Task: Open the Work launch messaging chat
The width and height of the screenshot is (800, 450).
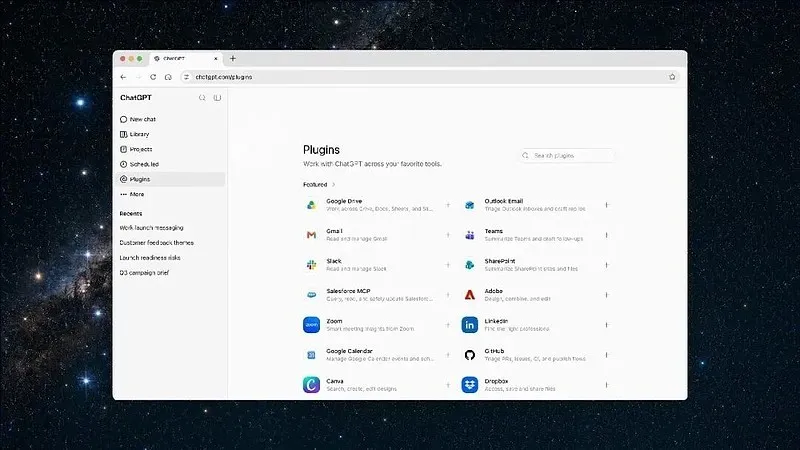Action: pyautogui.click(x=152, y=228)
